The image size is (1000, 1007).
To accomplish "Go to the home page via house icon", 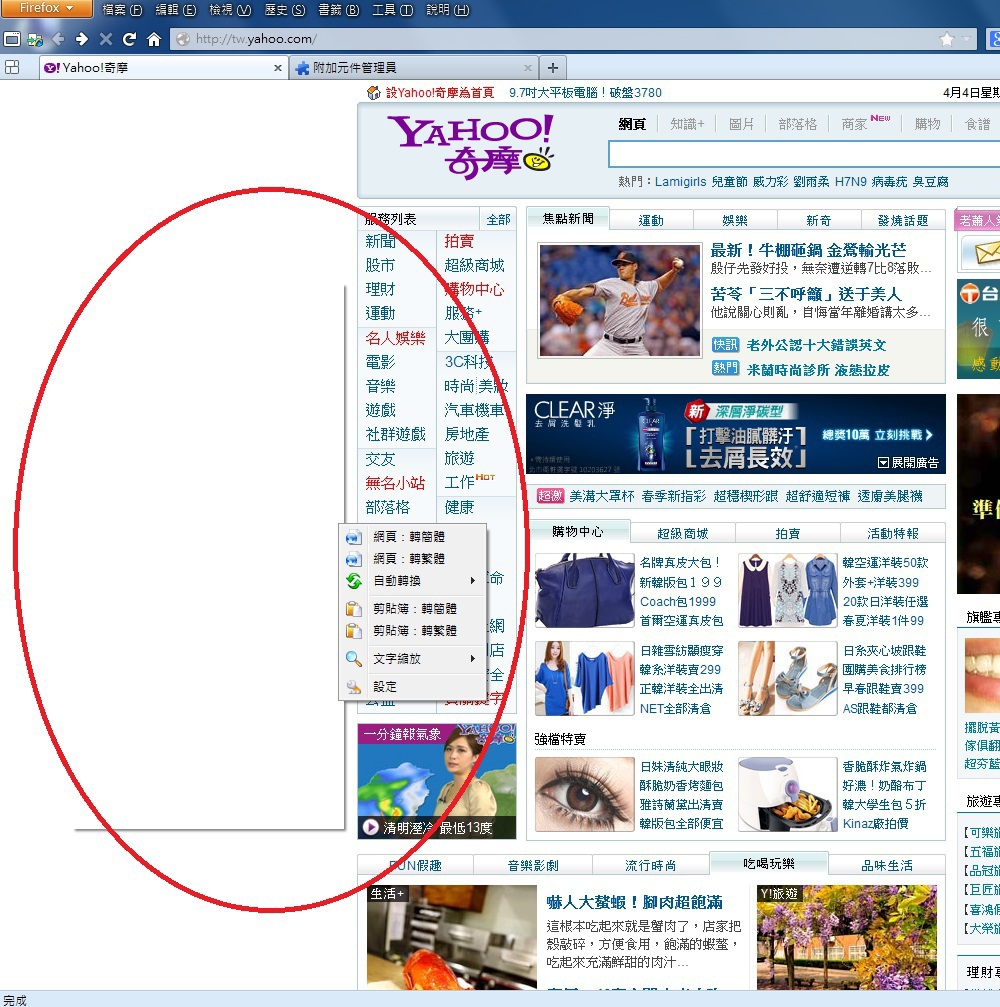I will 154,39.
